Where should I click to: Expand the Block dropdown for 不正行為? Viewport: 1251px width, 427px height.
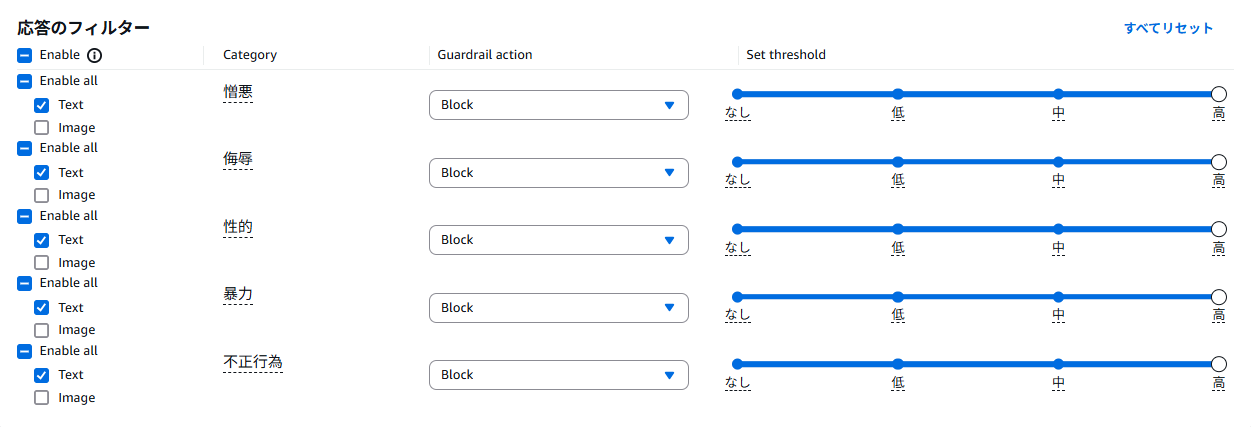tap(558, 375)
